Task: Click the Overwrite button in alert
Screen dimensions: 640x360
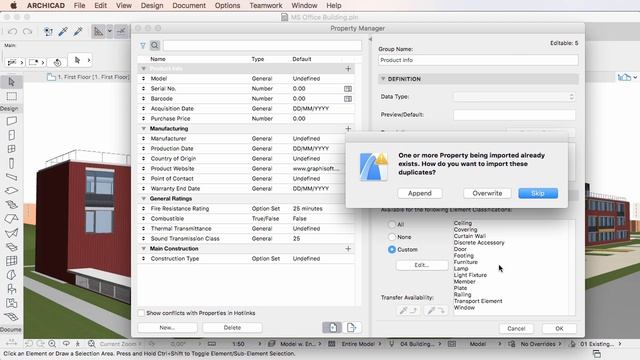Action: [487, 193]
